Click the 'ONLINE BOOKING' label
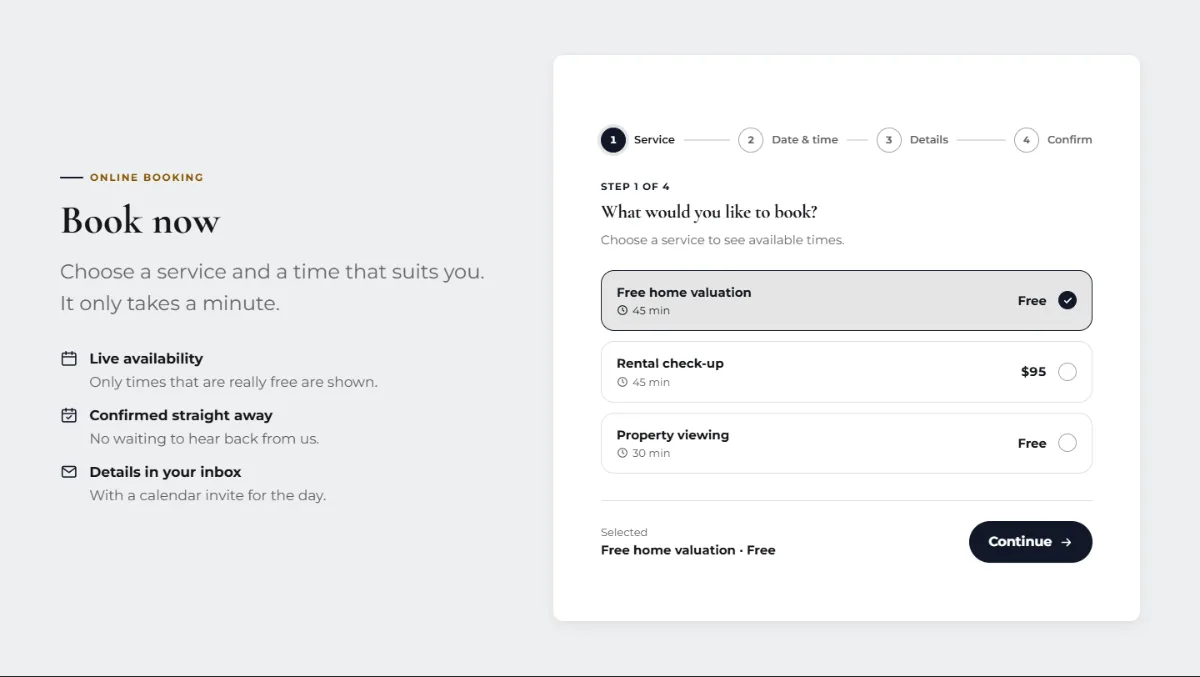The image size is (1200, 677). click(147, 177)
